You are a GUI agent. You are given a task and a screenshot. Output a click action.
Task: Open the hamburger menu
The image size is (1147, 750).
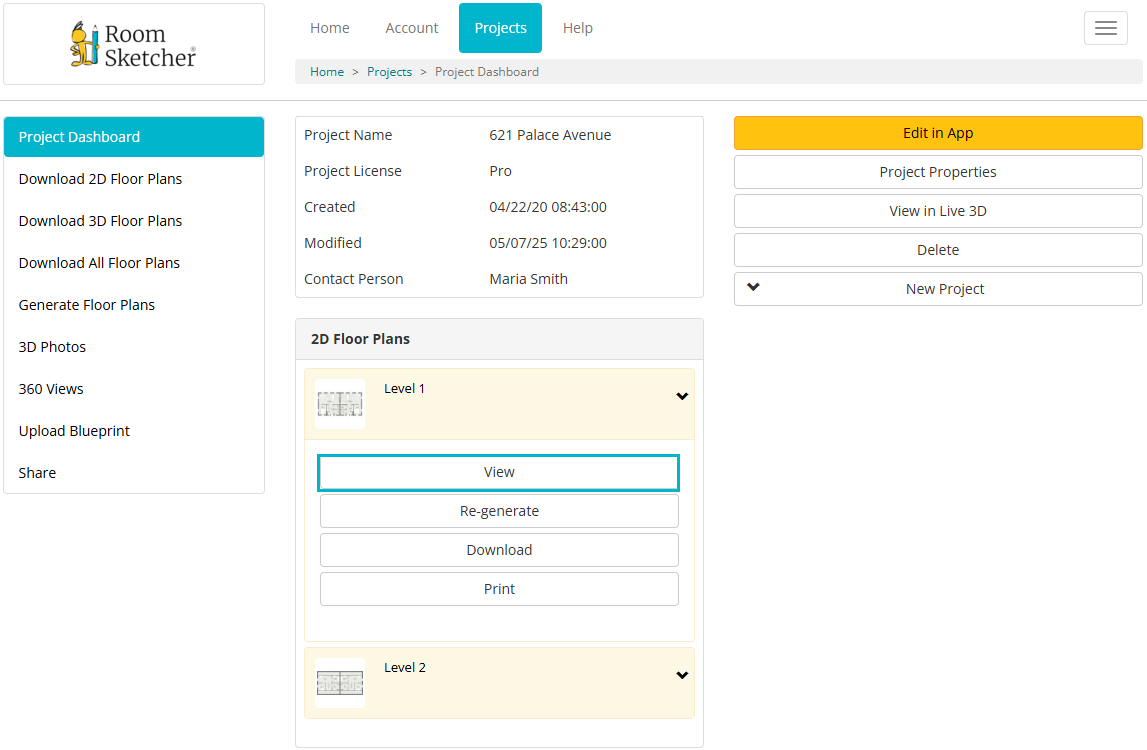[x=1105, y=28]
